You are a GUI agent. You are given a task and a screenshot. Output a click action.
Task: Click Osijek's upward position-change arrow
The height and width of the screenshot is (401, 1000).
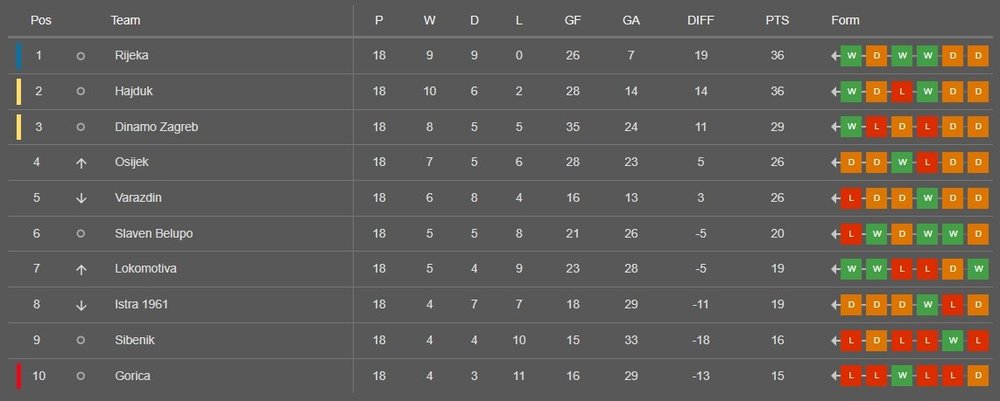(81, 163)
